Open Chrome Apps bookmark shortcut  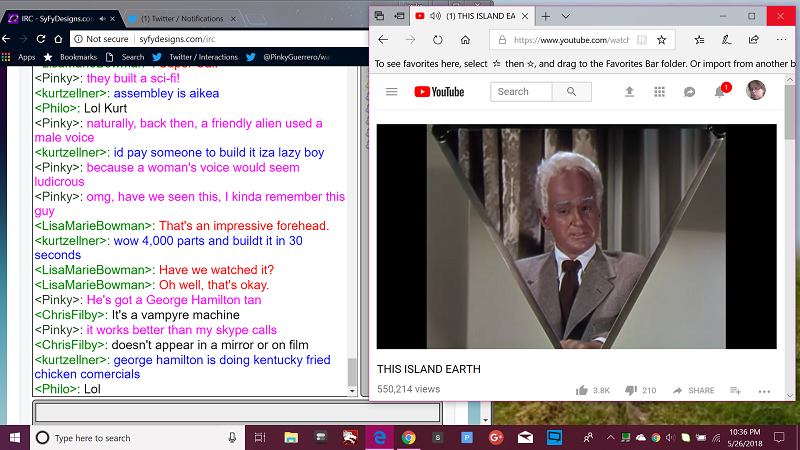coord(19,57)
